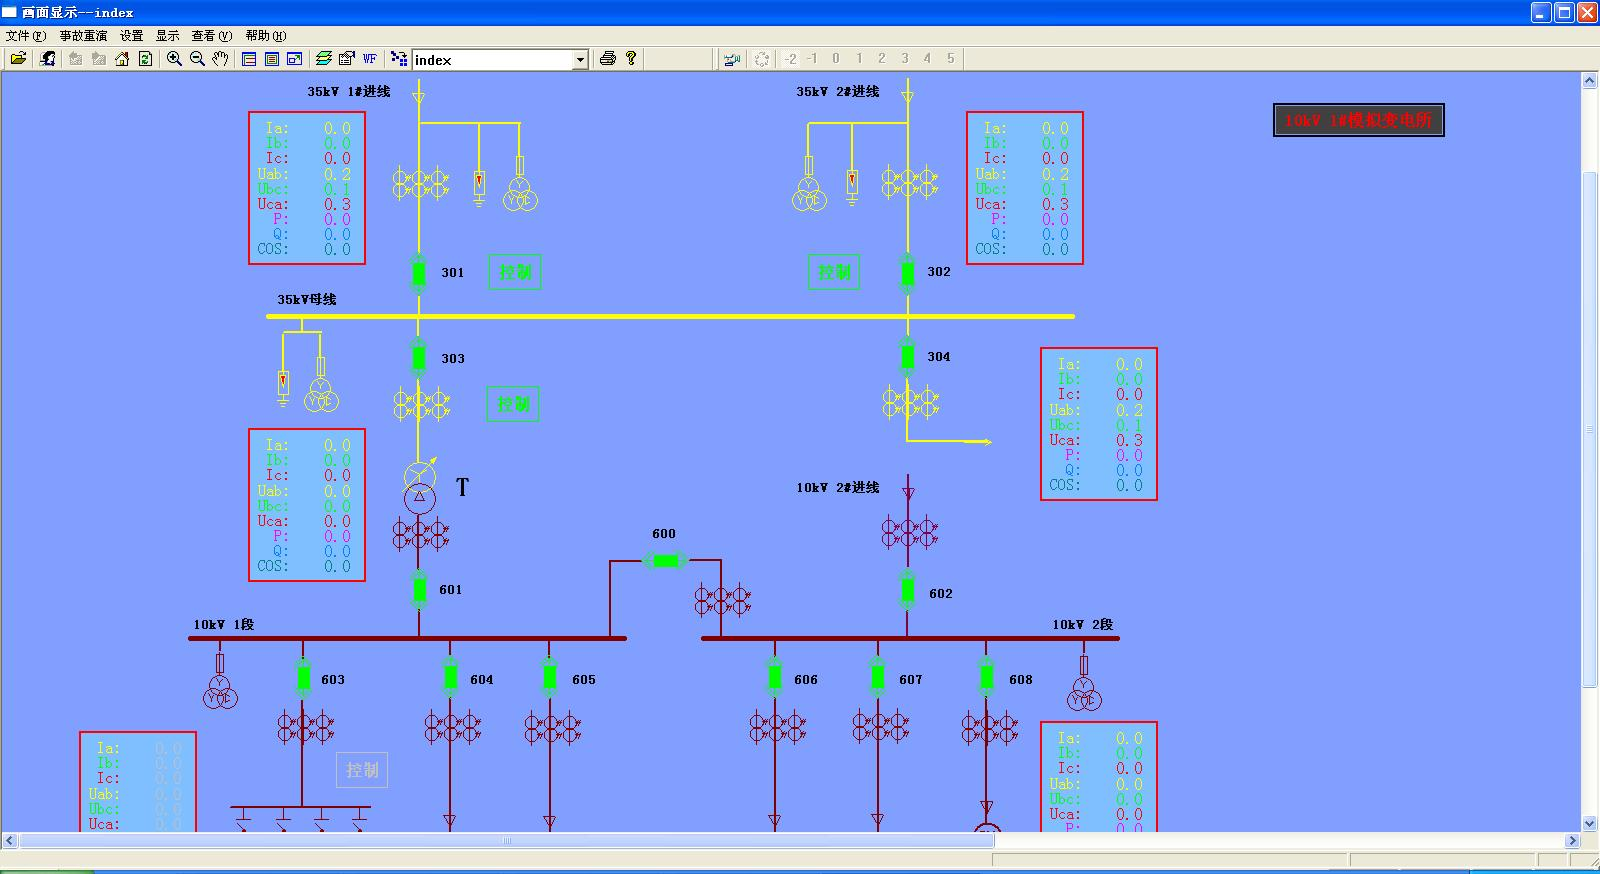Toggle the bus-tie breaker 600

pyautogui.click(x=664, y=561)
